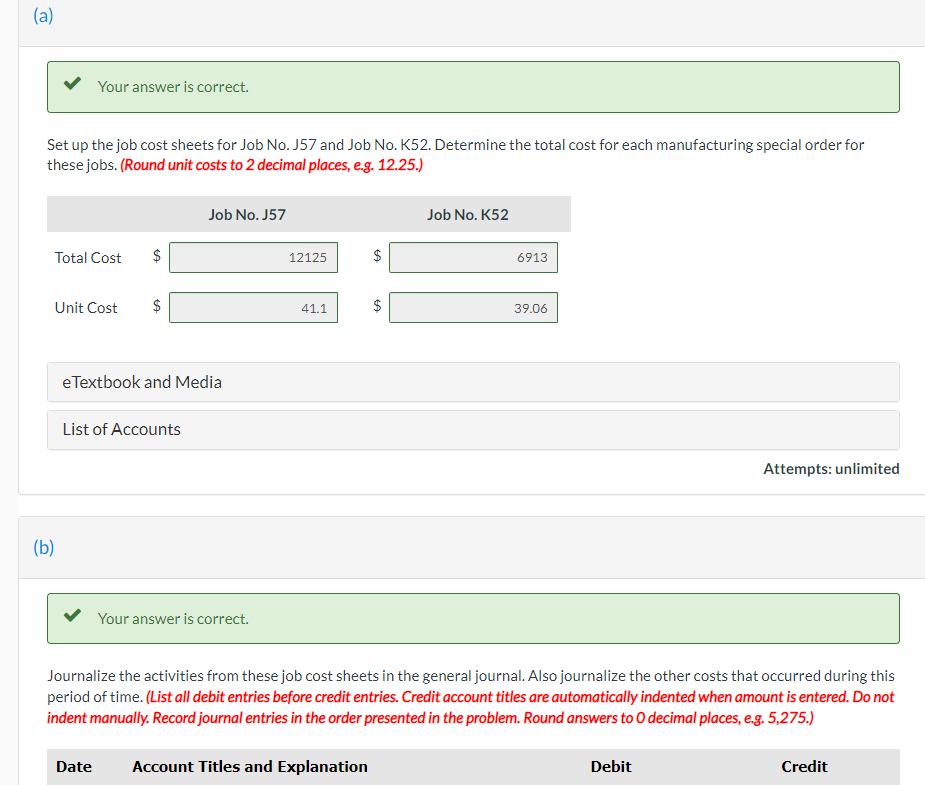Click the 'Account Titles and Explanation' header

(x=250, y=767)
